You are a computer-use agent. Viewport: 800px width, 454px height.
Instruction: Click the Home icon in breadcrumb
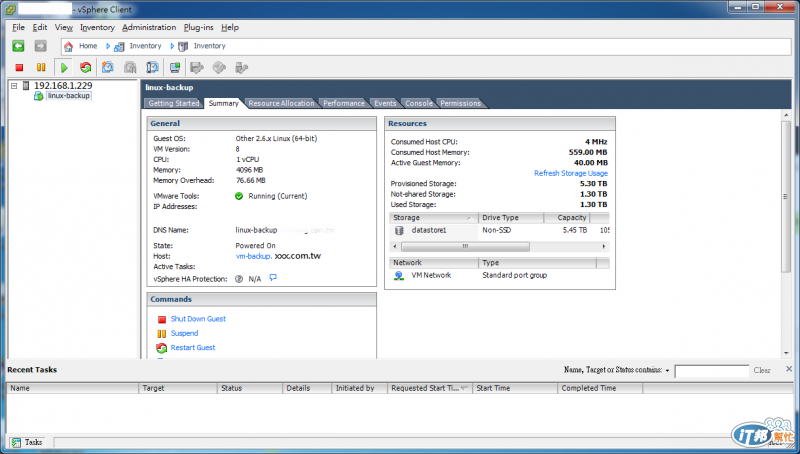[x=68, y=46]
